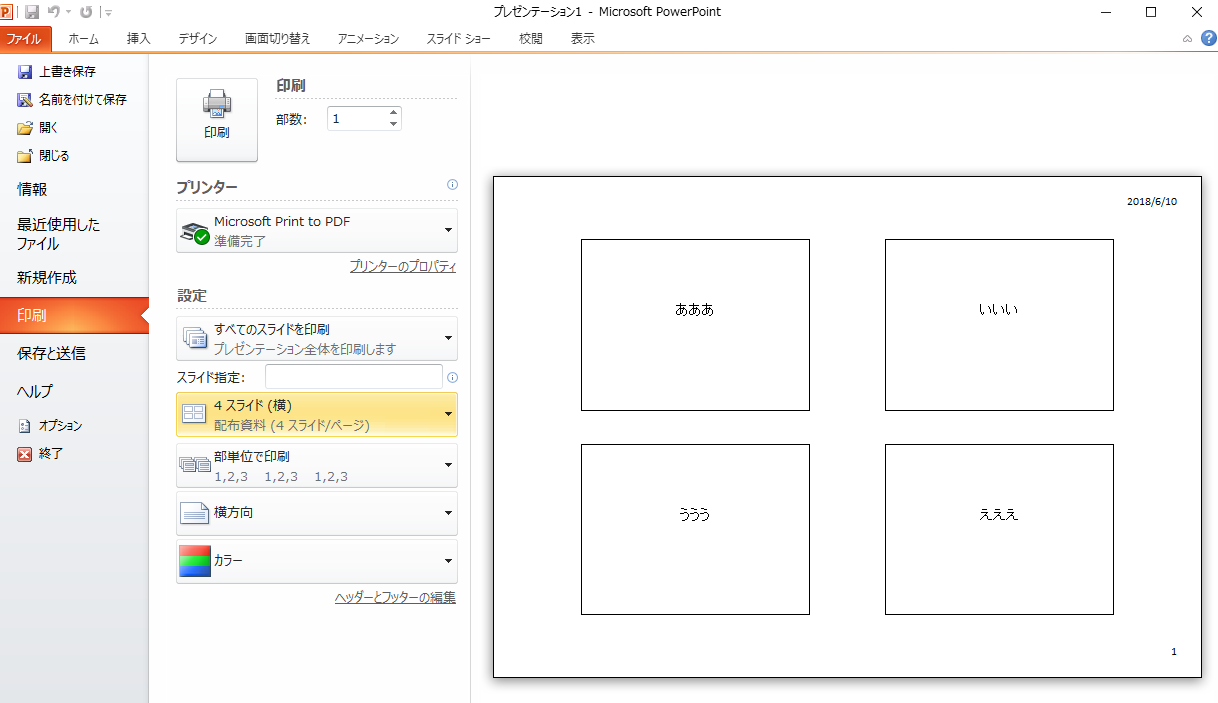Click 終了 to exit PowerPoint

tap(50, 454)
